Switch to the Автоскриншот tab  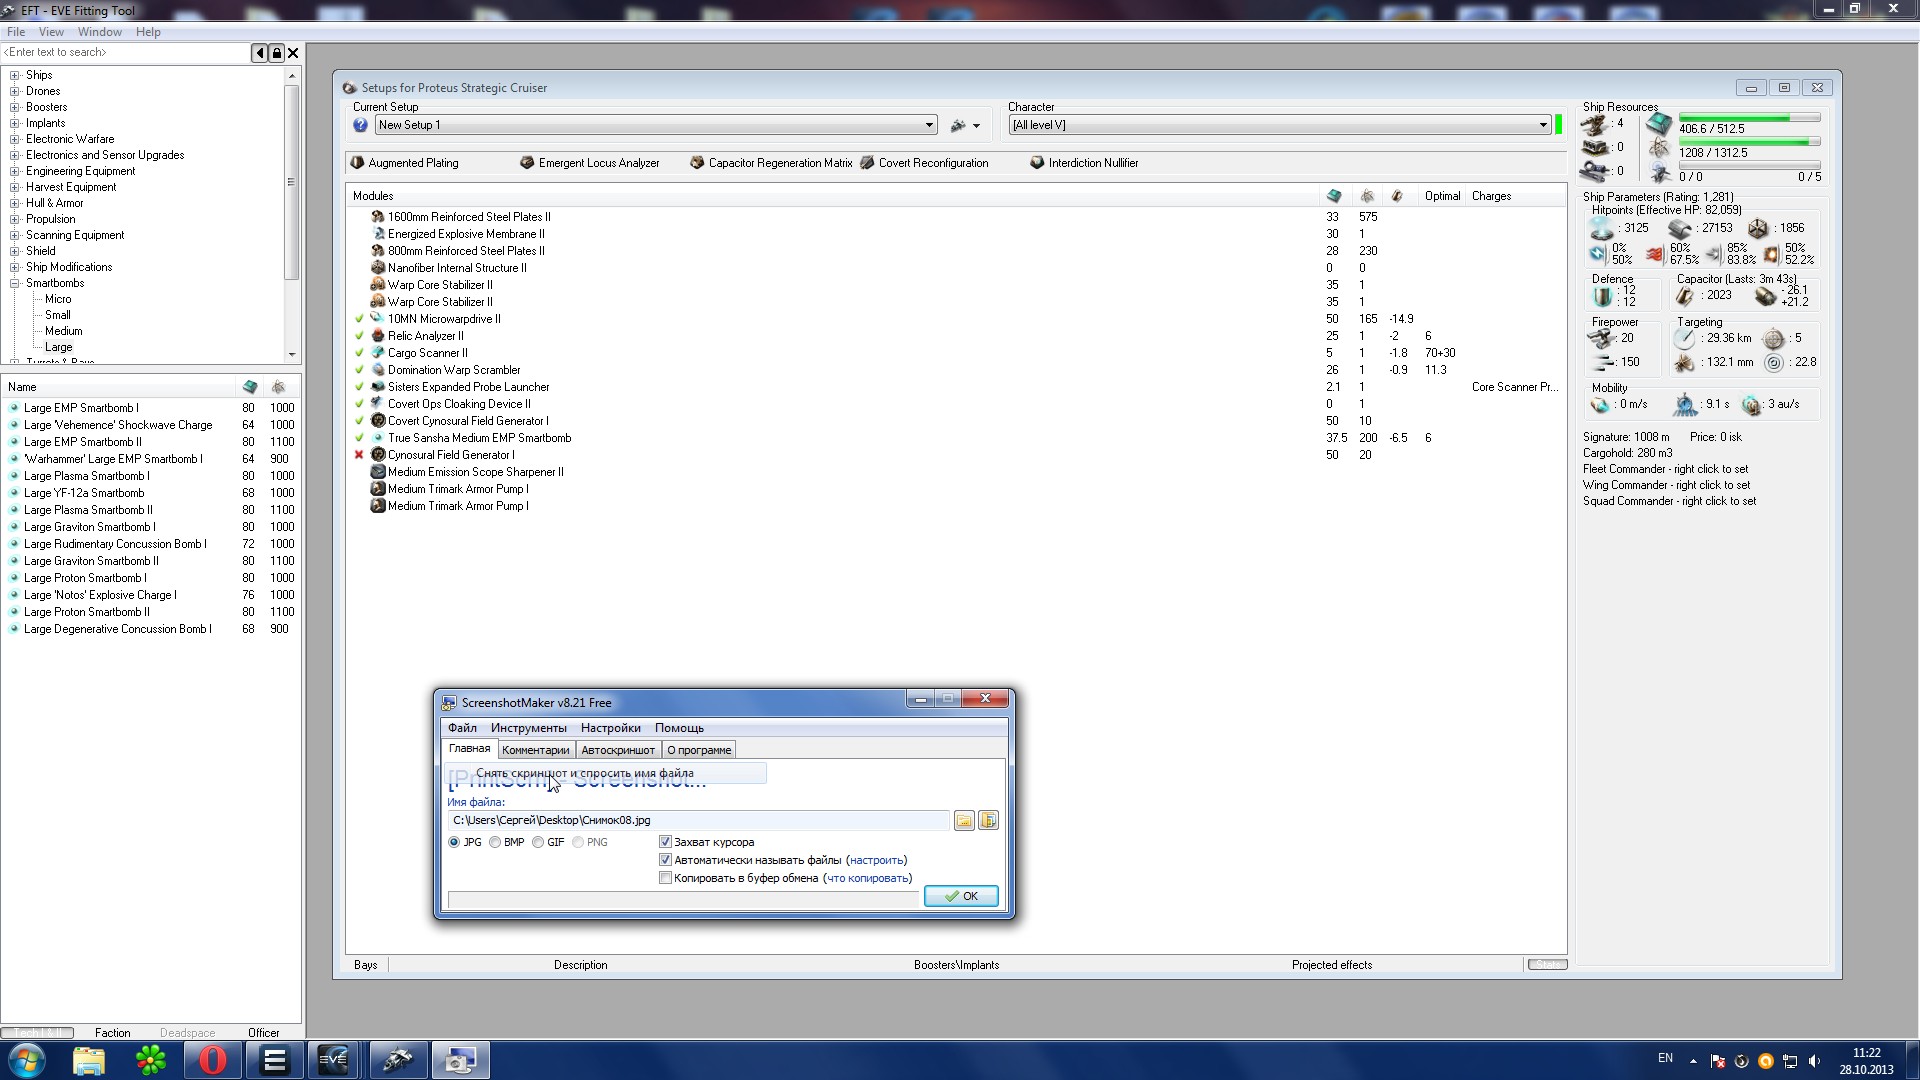(x=617, y=750)
